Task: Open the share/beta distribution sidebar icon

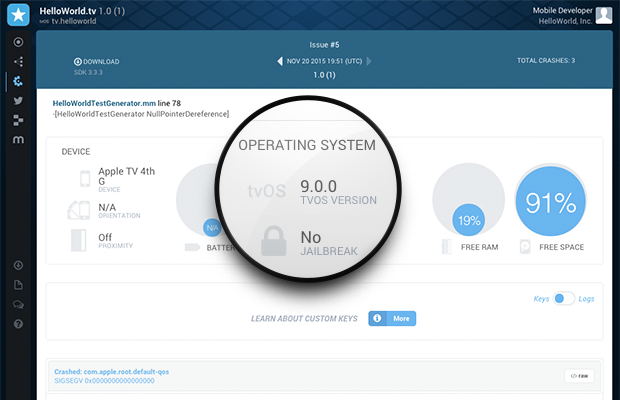Action: pos(18,62)
